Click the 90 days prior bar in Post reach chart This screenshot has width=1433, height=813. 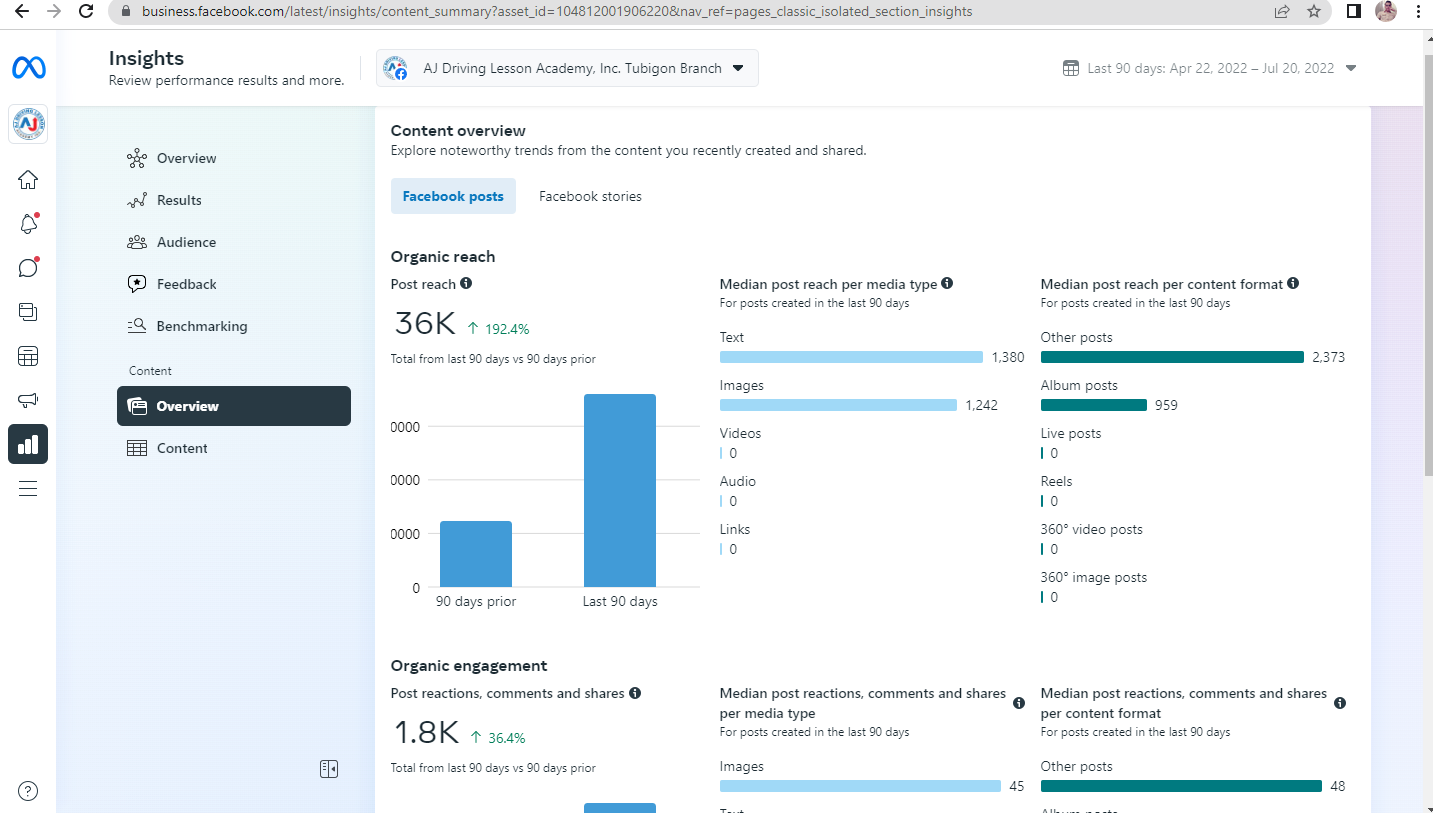(x=476, y=554)
